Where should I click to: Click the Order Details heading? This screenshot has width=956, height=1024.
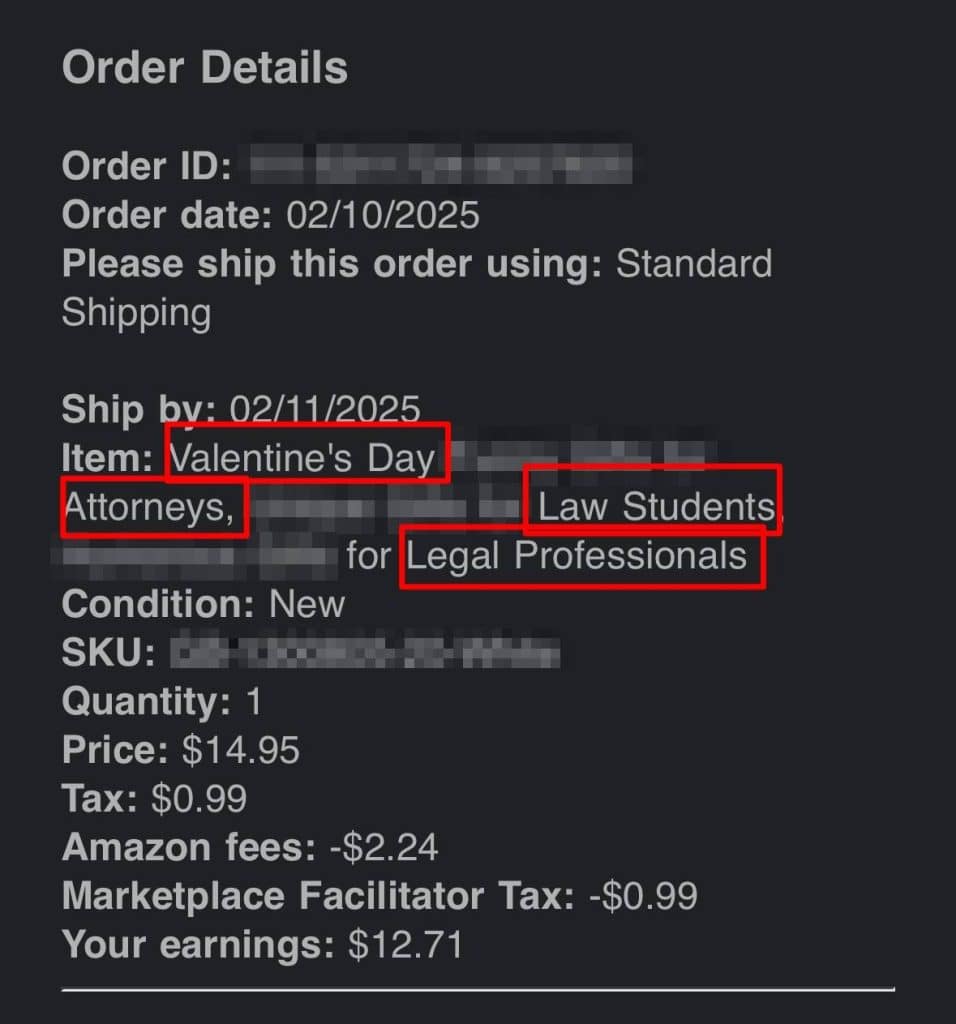205,68
